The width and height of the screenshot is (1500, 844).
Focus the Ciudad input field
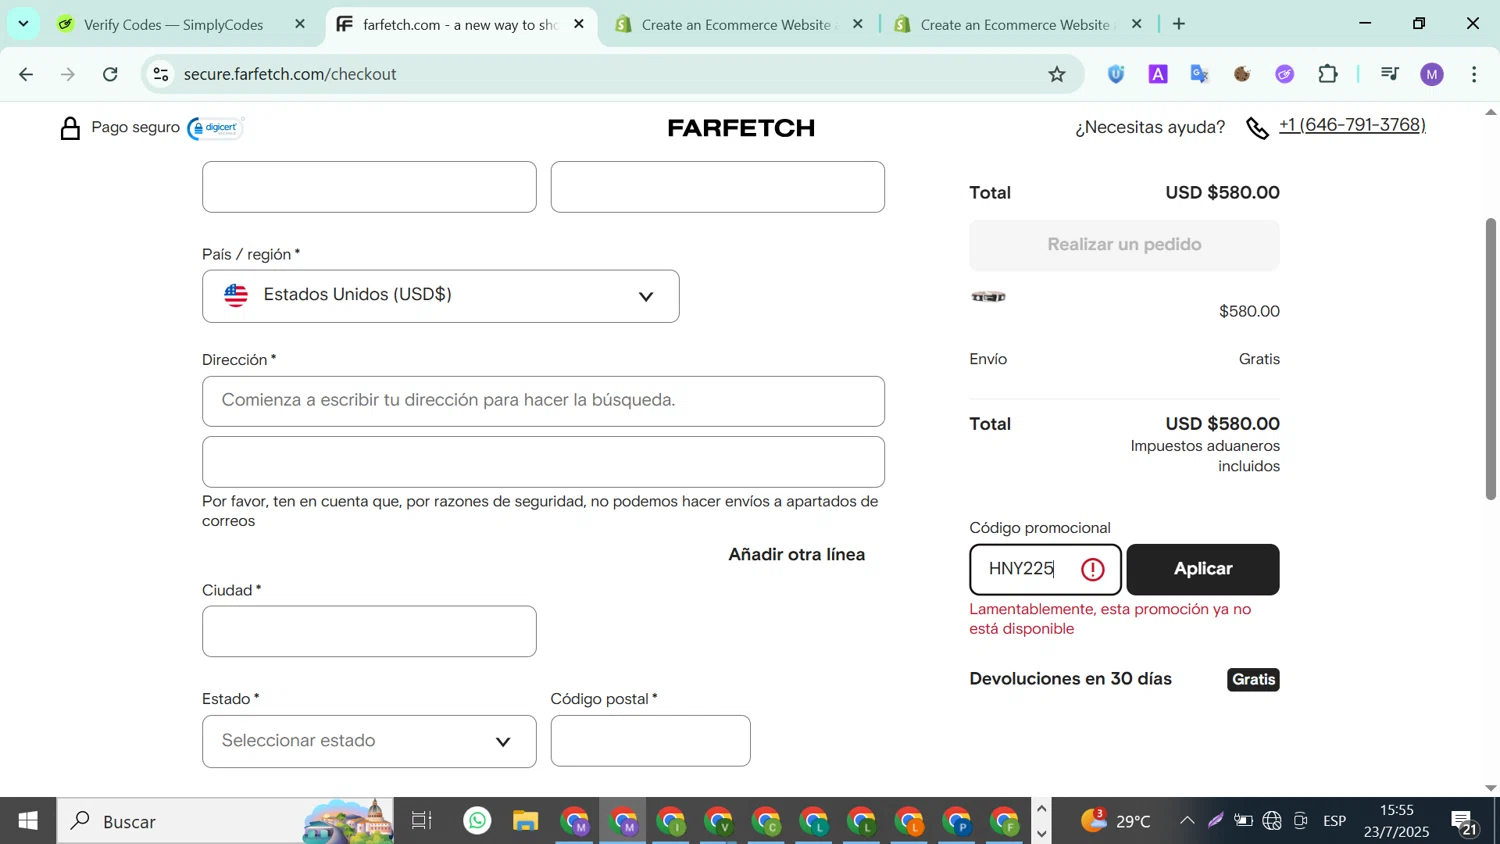coord(369,631)
